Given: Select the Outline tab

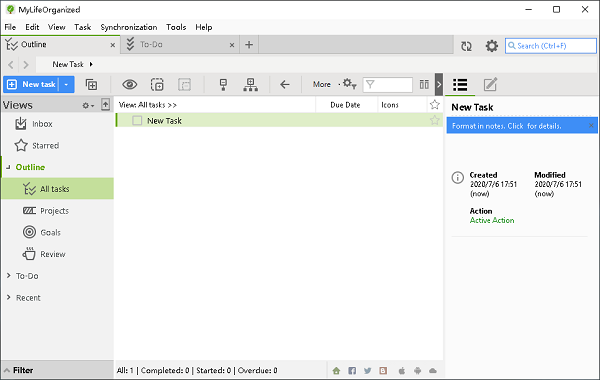Looking at the screenshot, I should click(x=60, y=45).
